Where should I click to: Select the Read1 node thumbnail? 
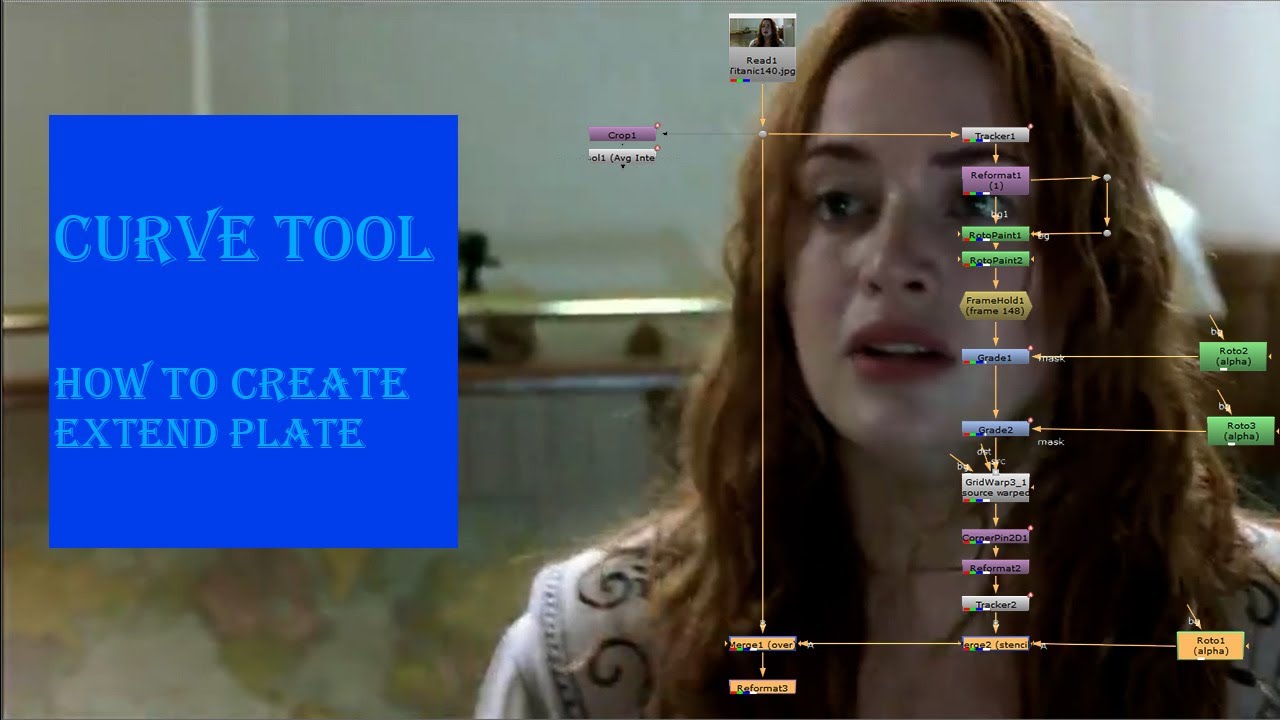click(x=762, y=31)
